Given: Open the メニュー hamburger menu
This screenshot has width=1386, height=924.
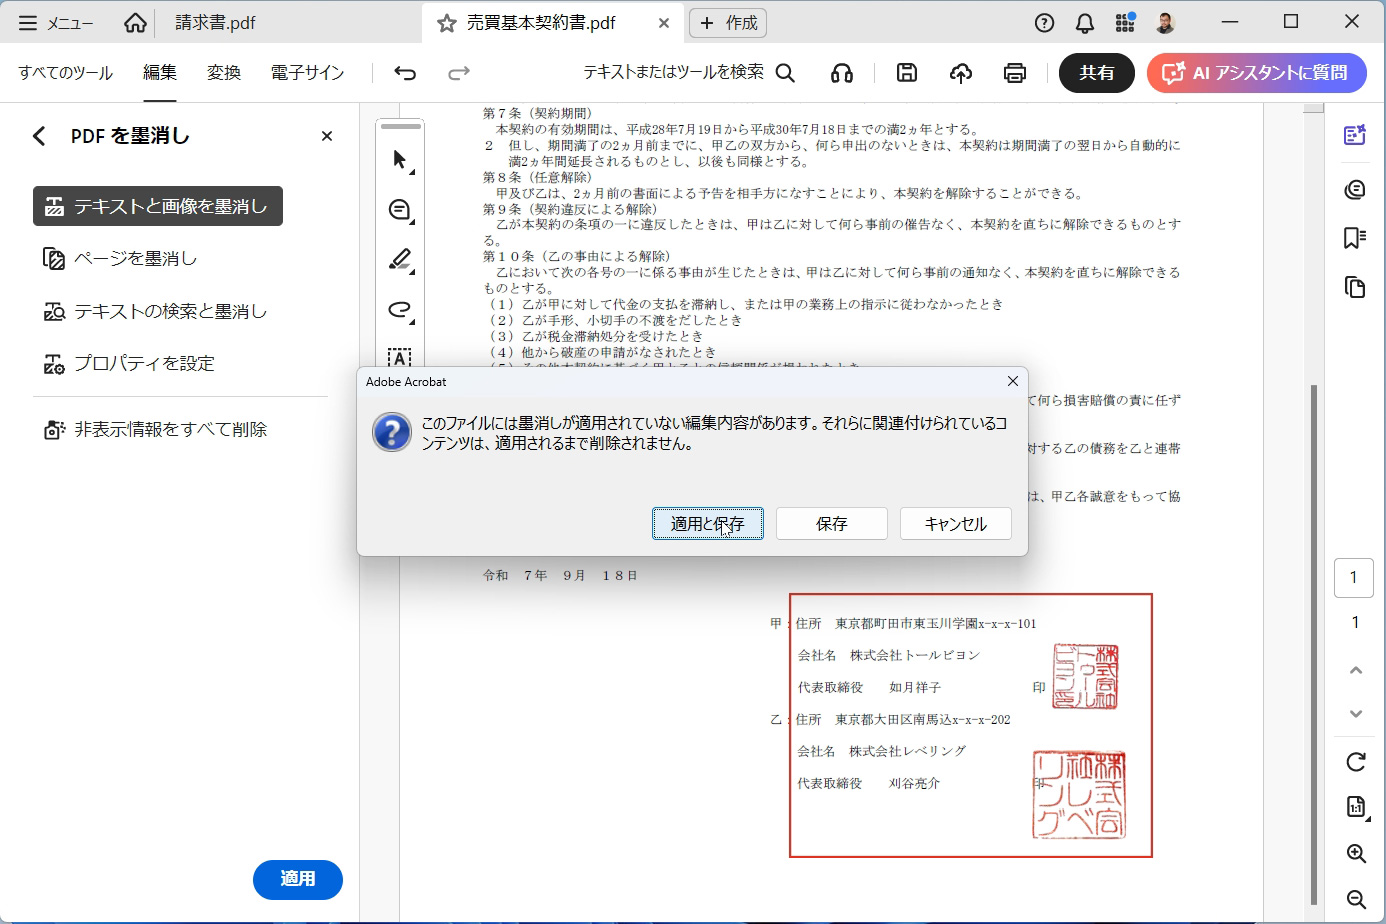Looking at the screenshot, I should coord(55,23).
